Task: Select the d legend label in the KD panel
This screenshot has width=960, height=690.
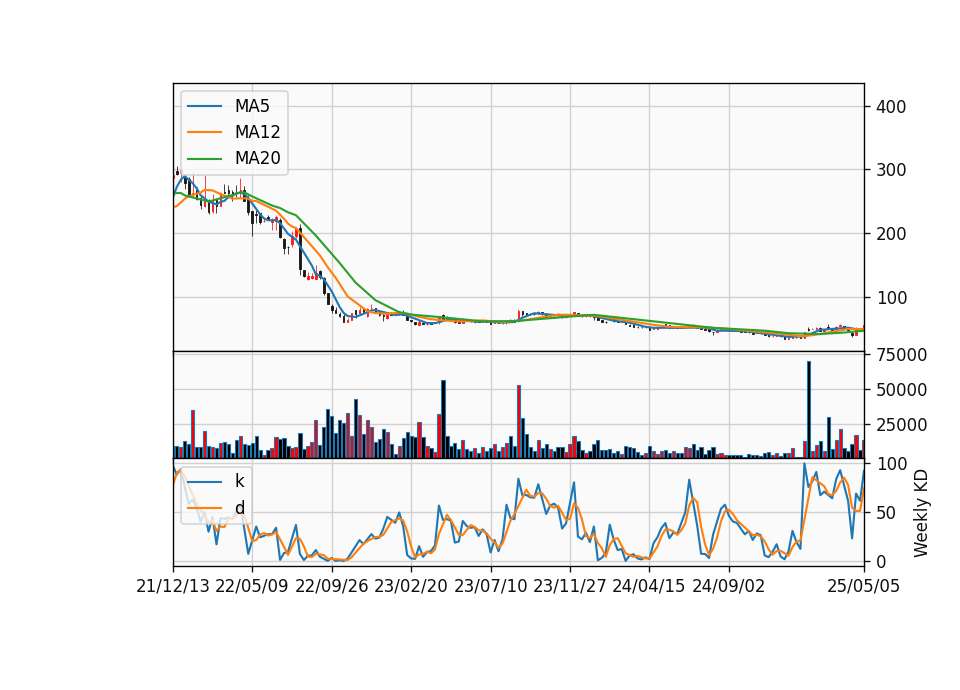Action: click(239, 508)
